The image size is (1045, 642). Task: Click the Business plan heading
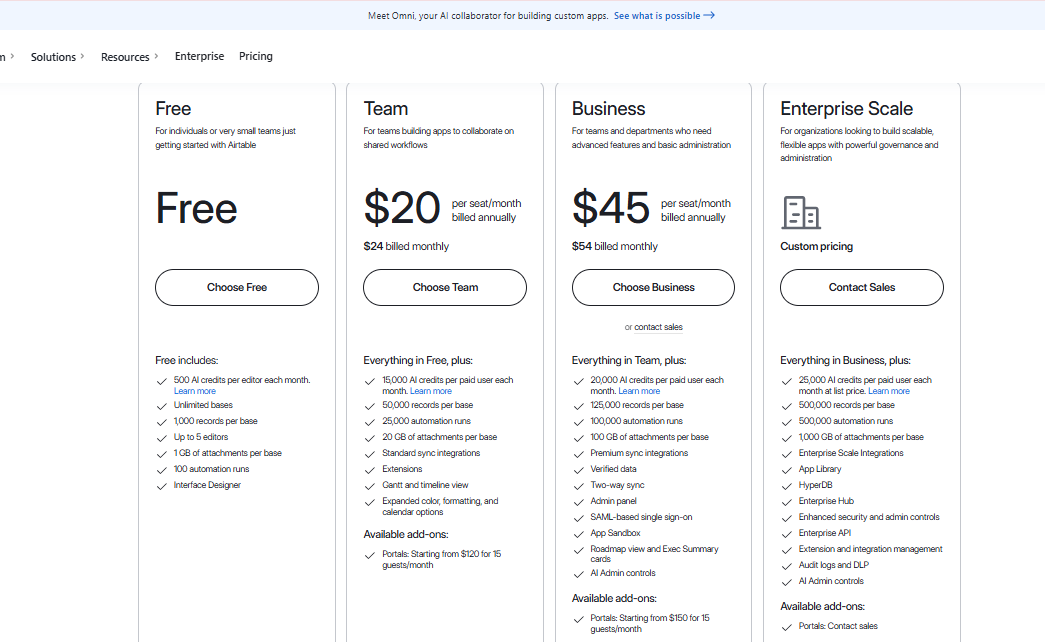(x=608, y=109)
